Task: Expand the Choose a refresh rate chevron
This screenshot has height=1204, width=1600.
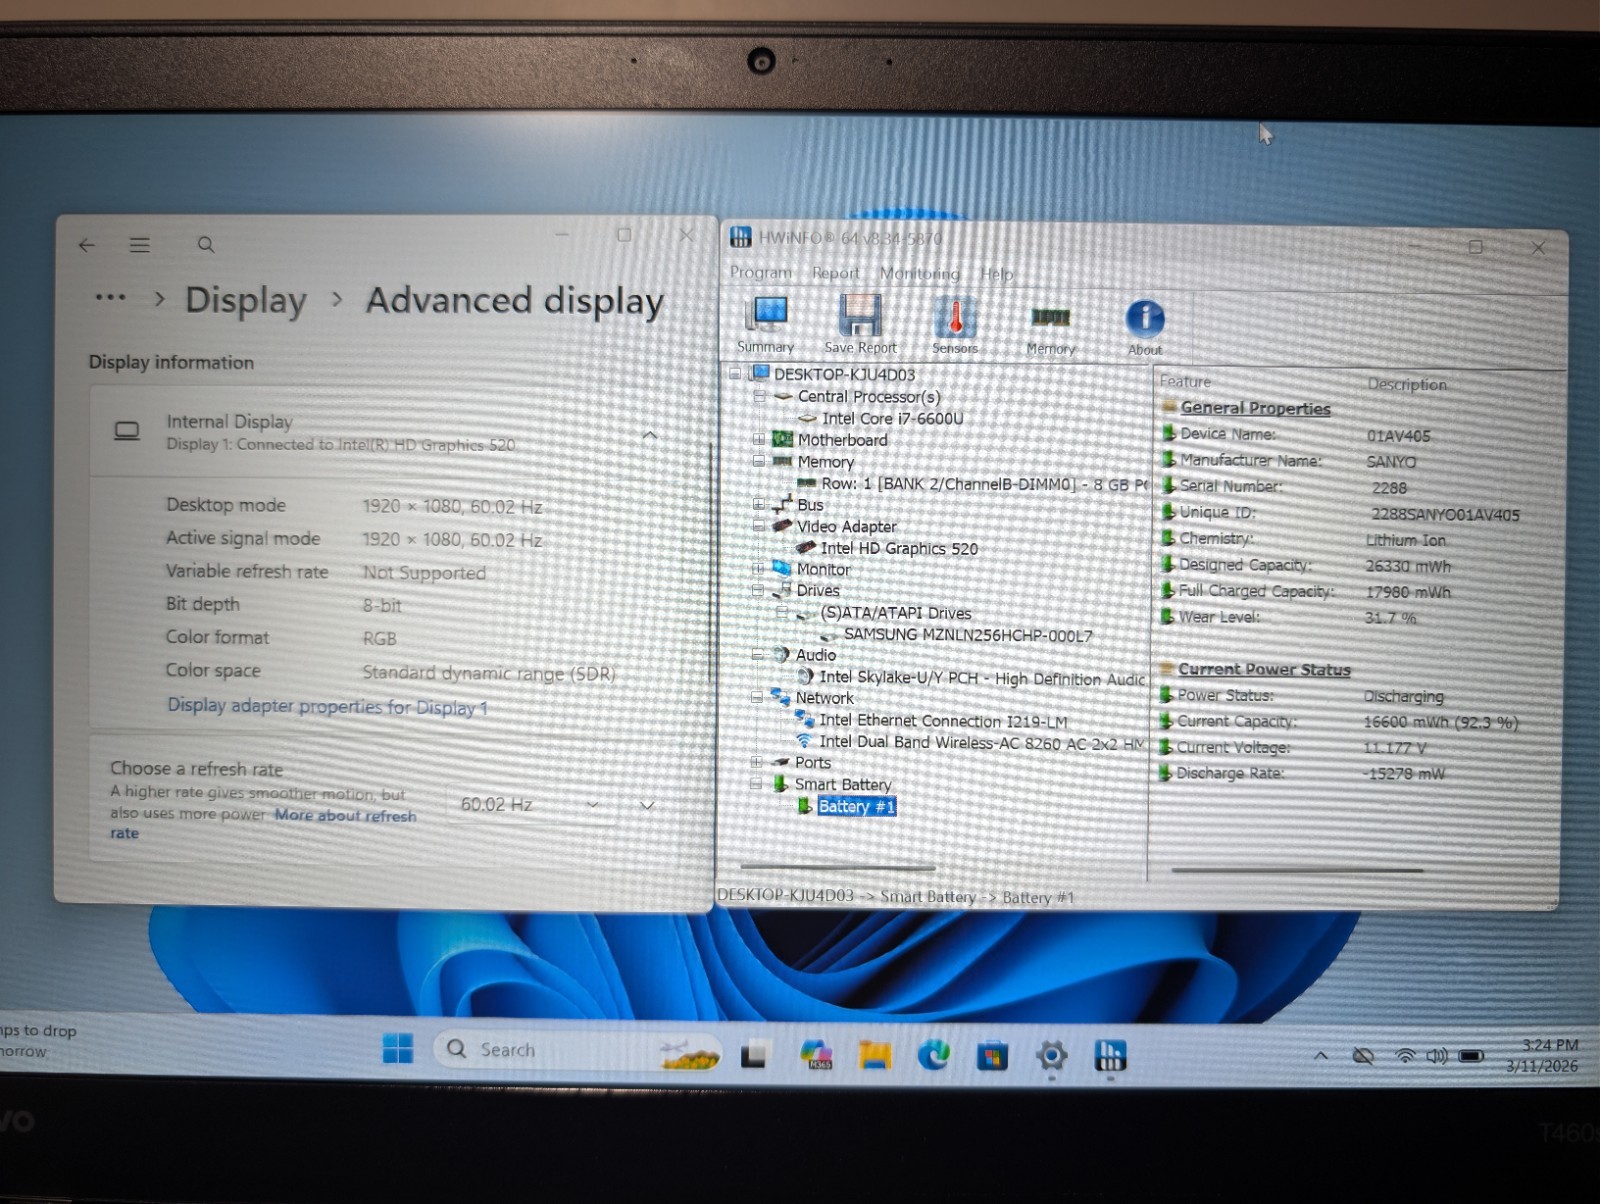Action: tap(647, 805)
